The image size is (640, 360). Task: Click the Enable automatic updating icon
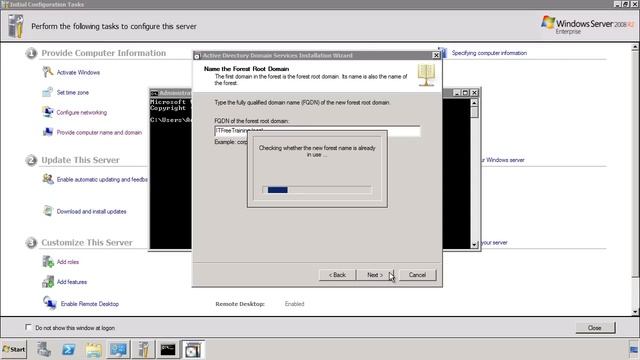point(48,179)
